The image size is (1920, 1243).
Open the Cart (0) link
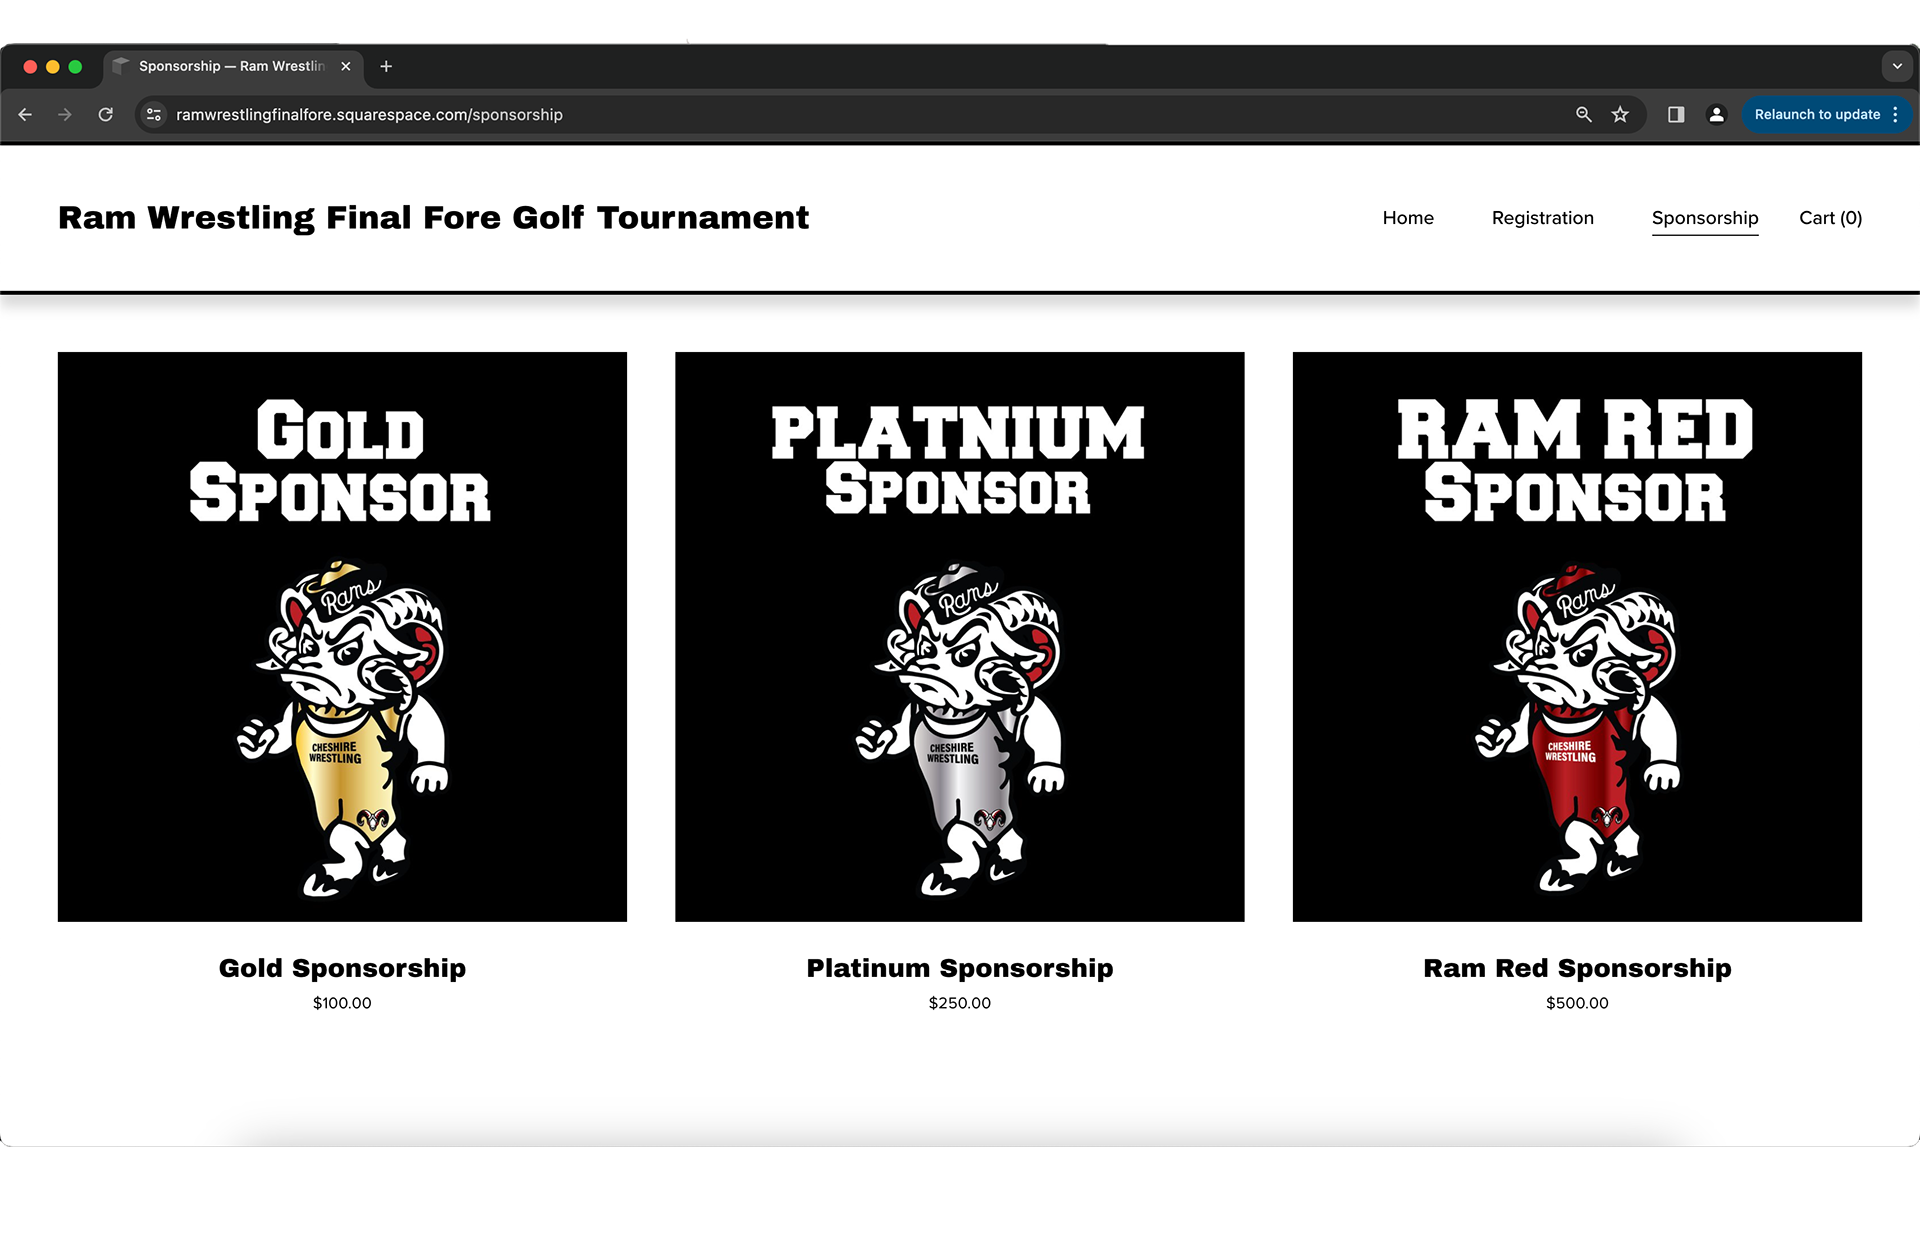[x=1830, y=218]
